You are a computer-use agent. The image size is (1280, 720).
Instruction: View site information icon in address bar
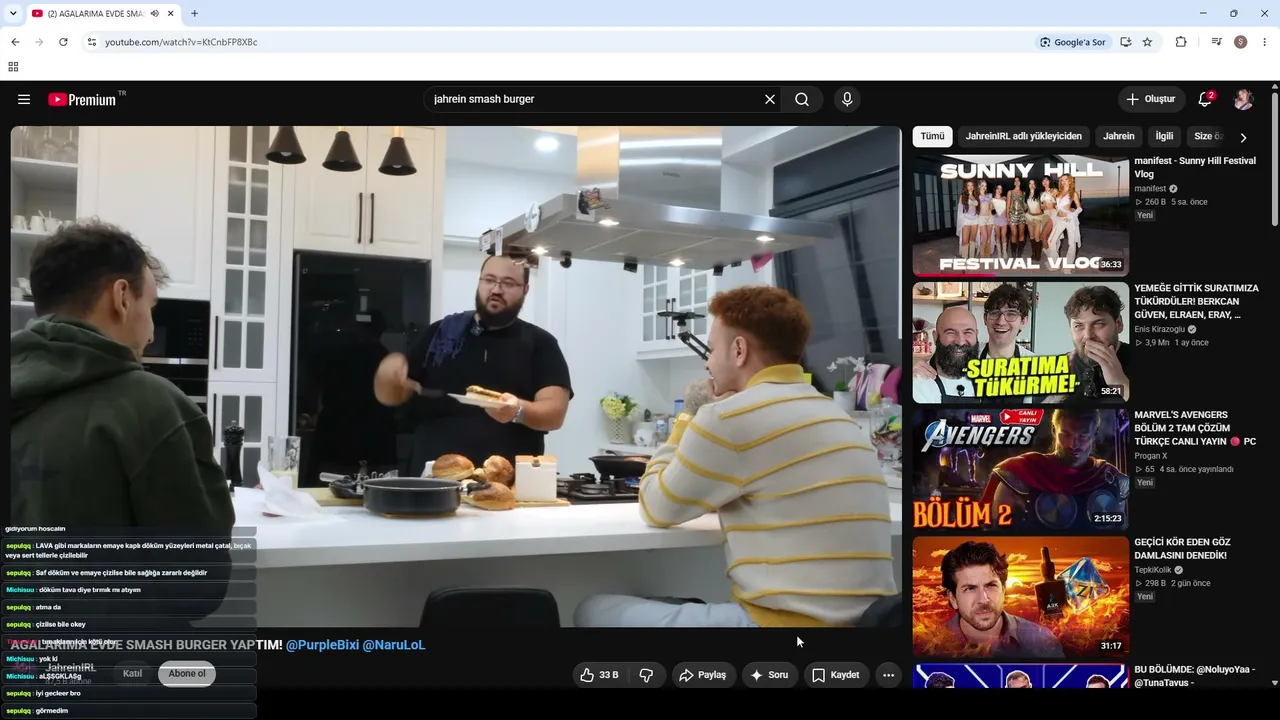[91, 42]
